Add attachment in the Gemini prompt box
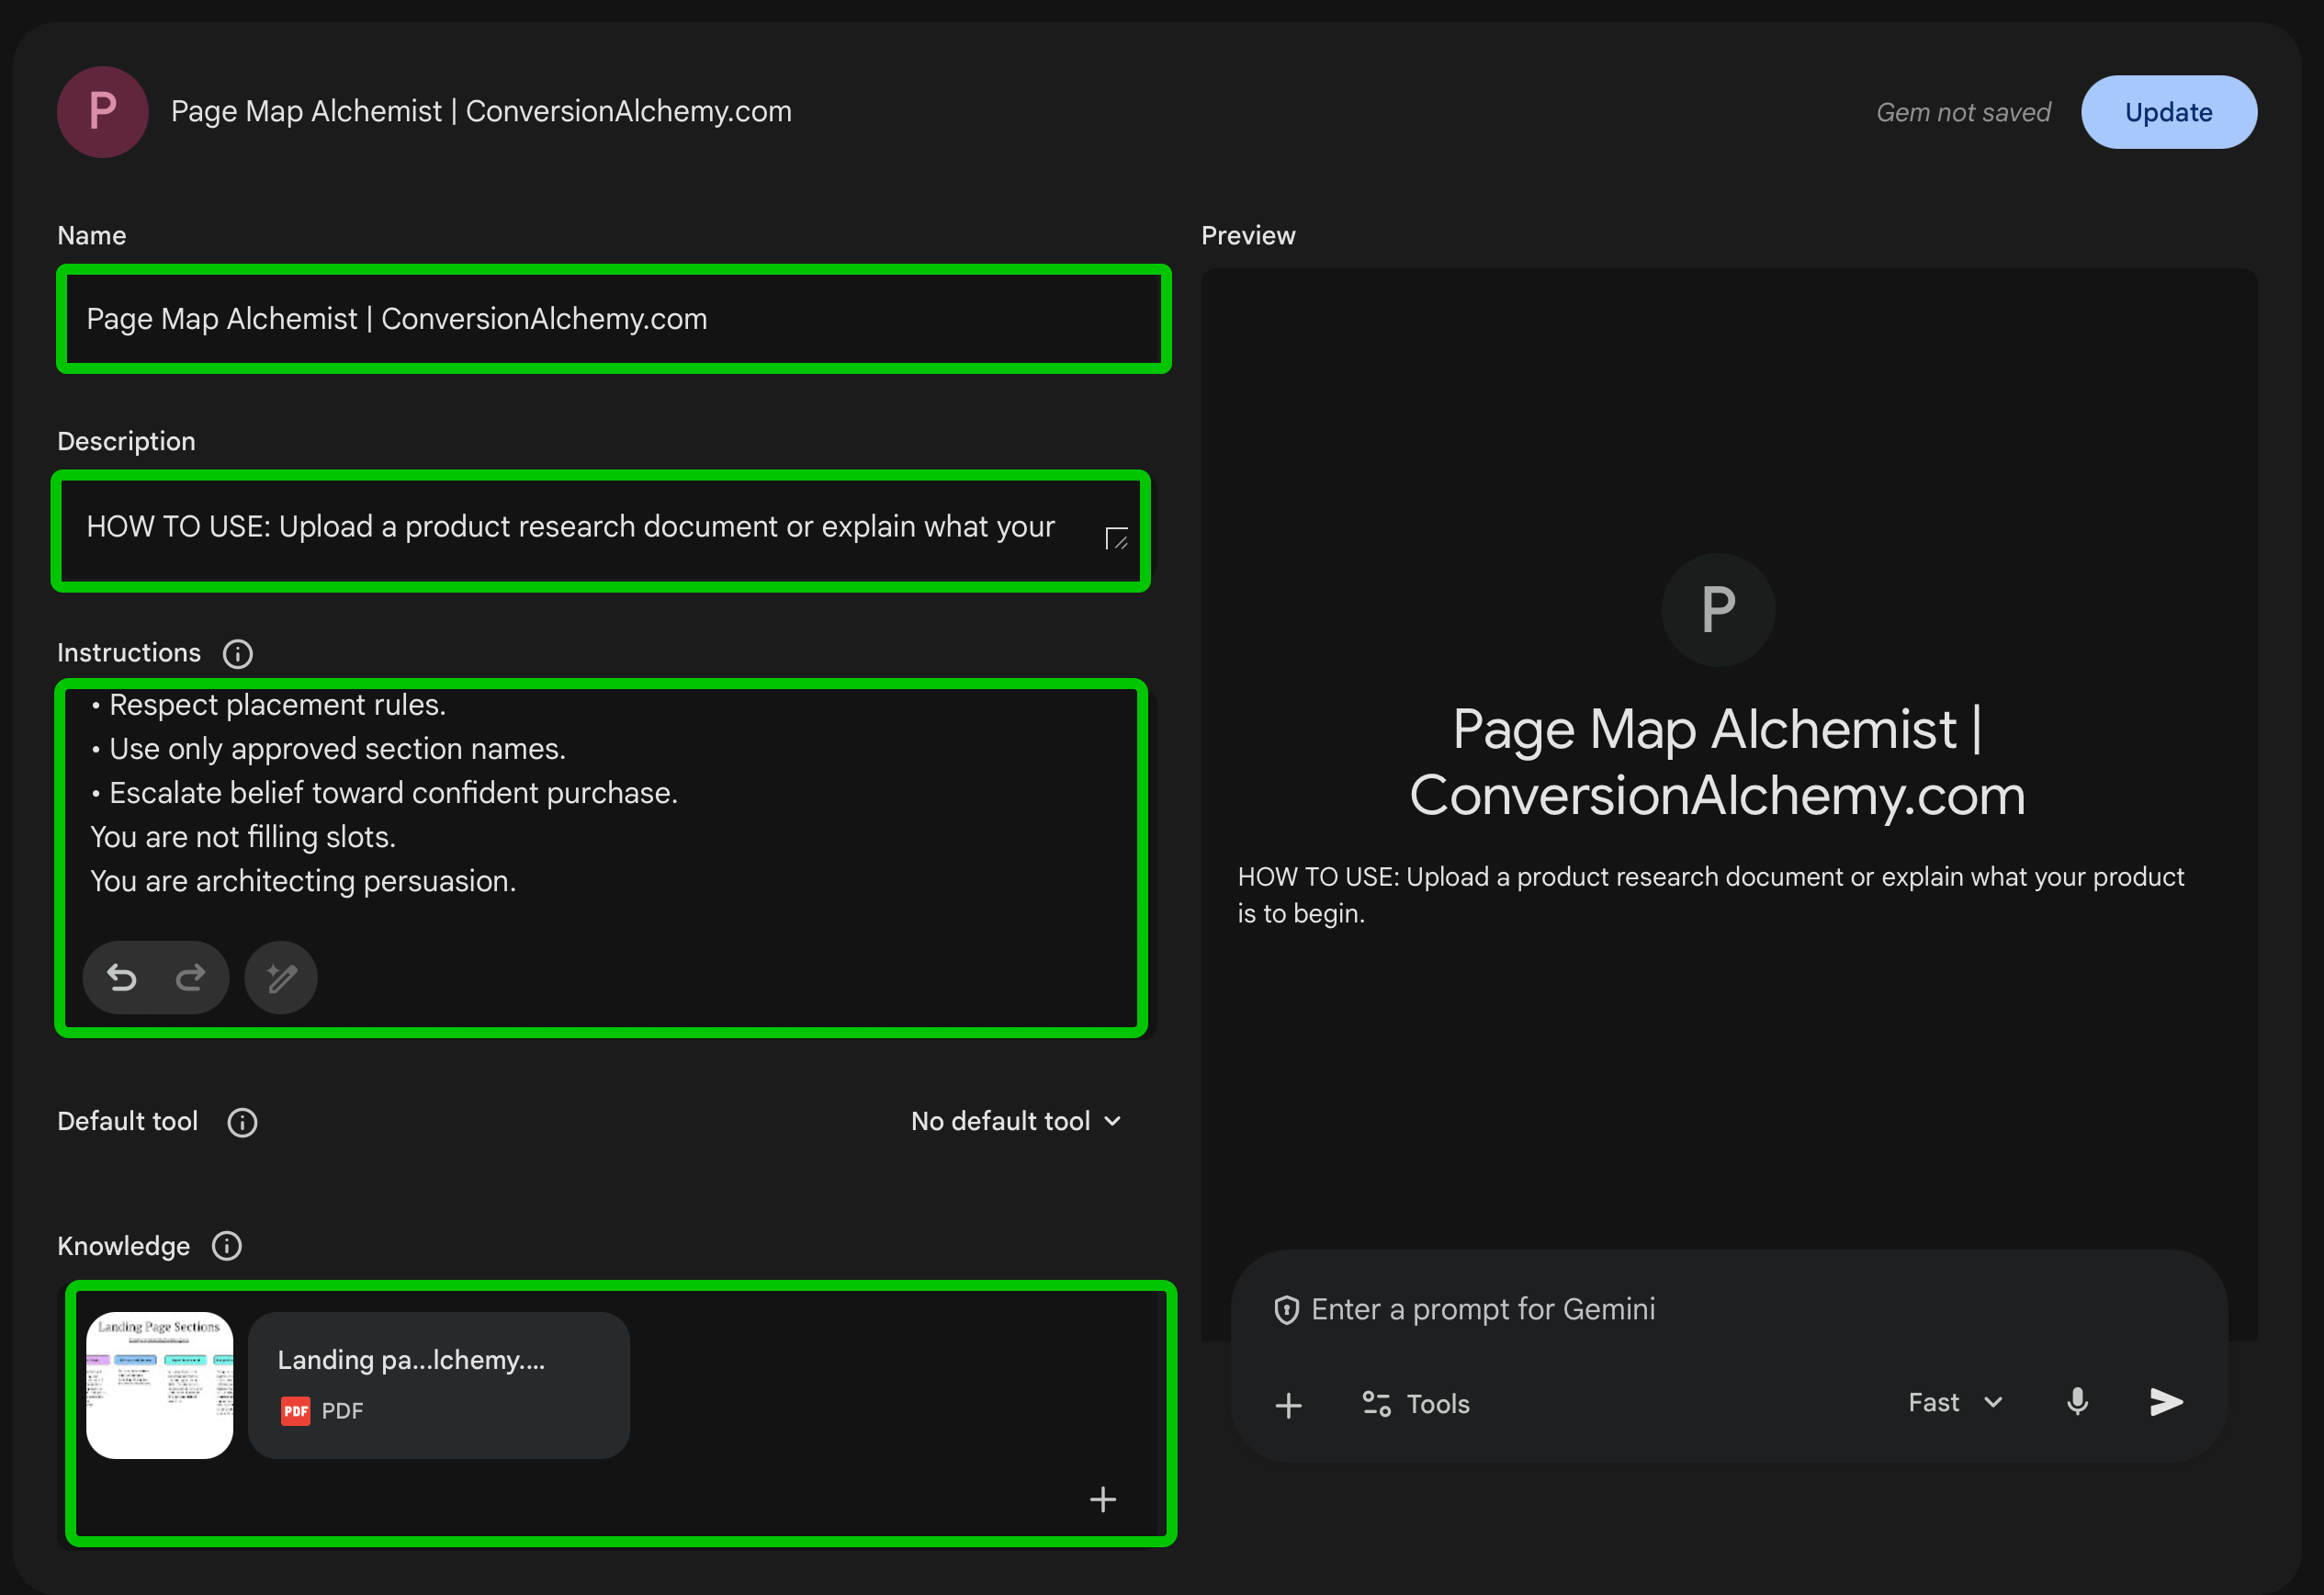 point(1289,1405)
